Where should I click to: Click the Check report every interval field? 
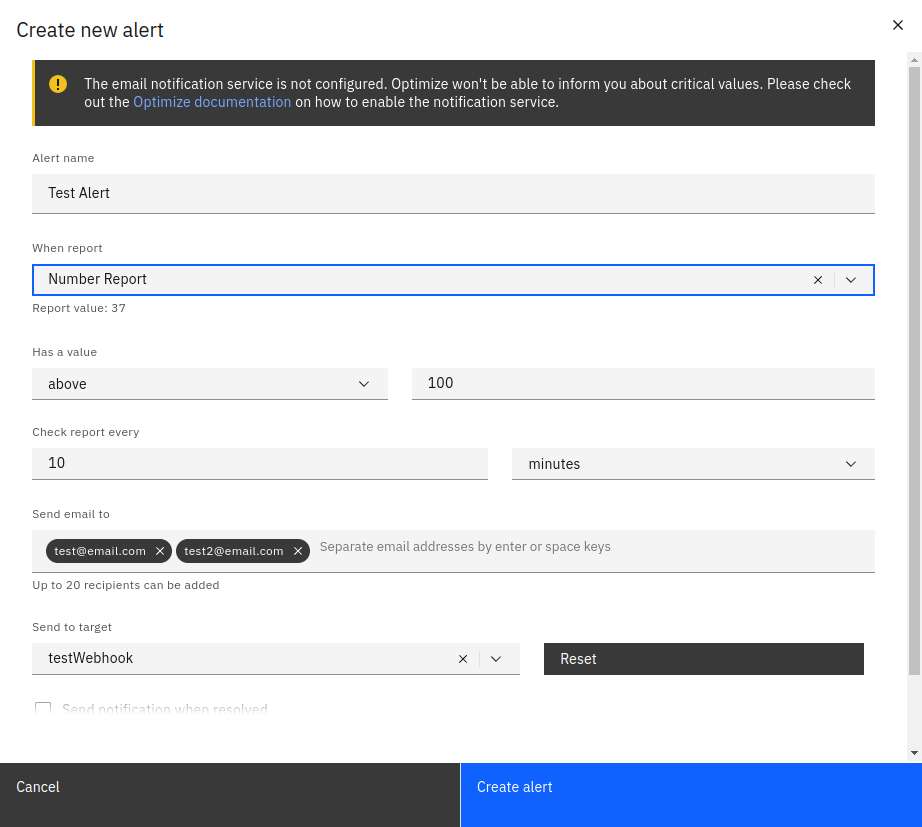260,462
